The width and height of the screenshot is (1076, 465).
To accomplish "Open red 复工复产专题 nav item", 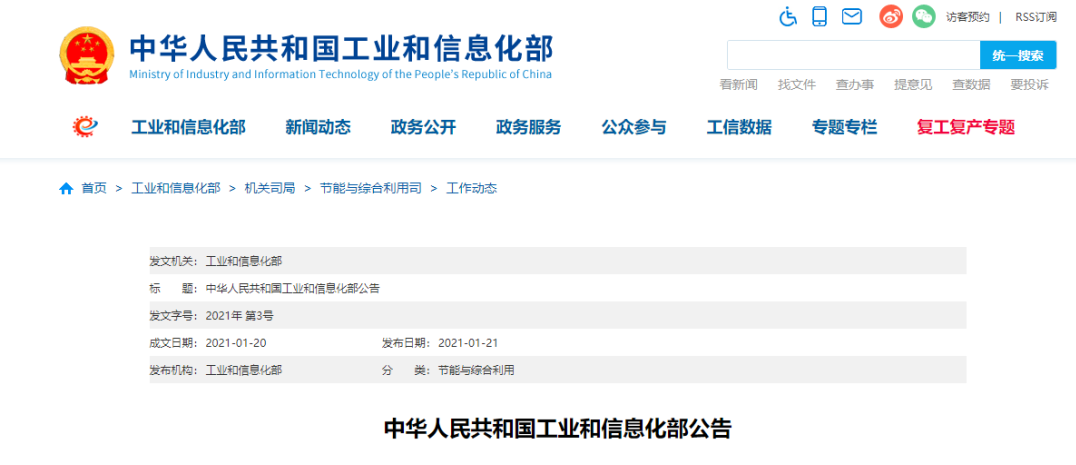I will point(966,127).
